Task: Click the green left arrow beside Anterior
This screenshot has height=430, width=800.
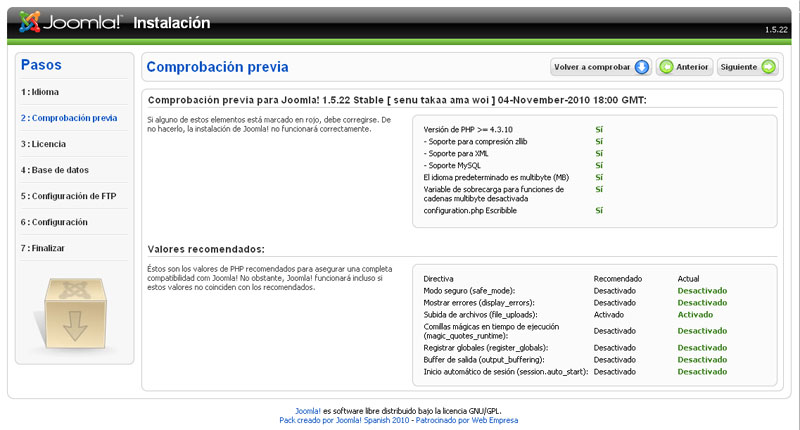Action: click(x=666, y=68)
